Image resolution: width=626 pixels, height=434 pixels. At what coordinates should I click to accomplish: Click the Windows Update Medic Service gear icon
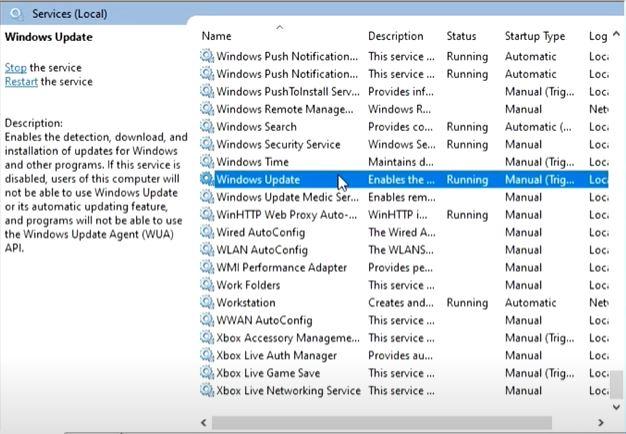(207, 197)
